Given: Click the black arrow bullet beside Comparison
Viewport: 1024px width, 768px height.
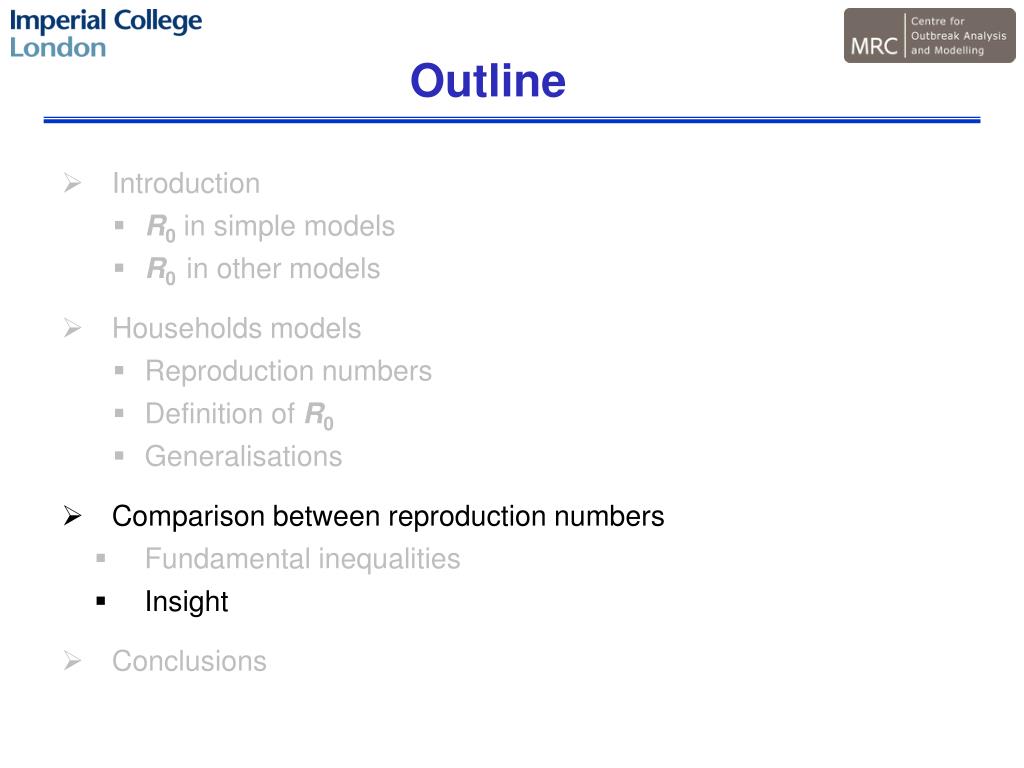Looking at the screenshot, I should [x=72, y=516].
